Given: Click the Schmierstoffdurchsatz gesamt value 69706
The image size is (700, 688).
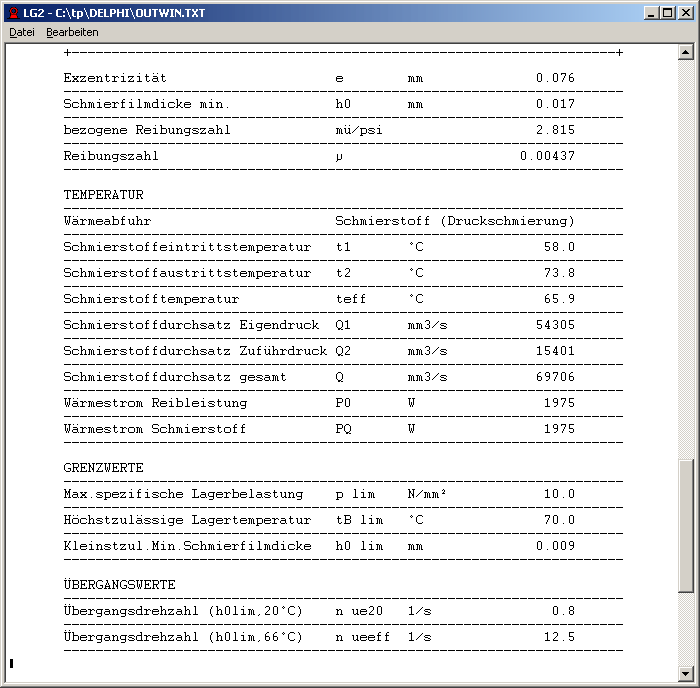Looking at the screenshot, I should (x=555, y=377).
